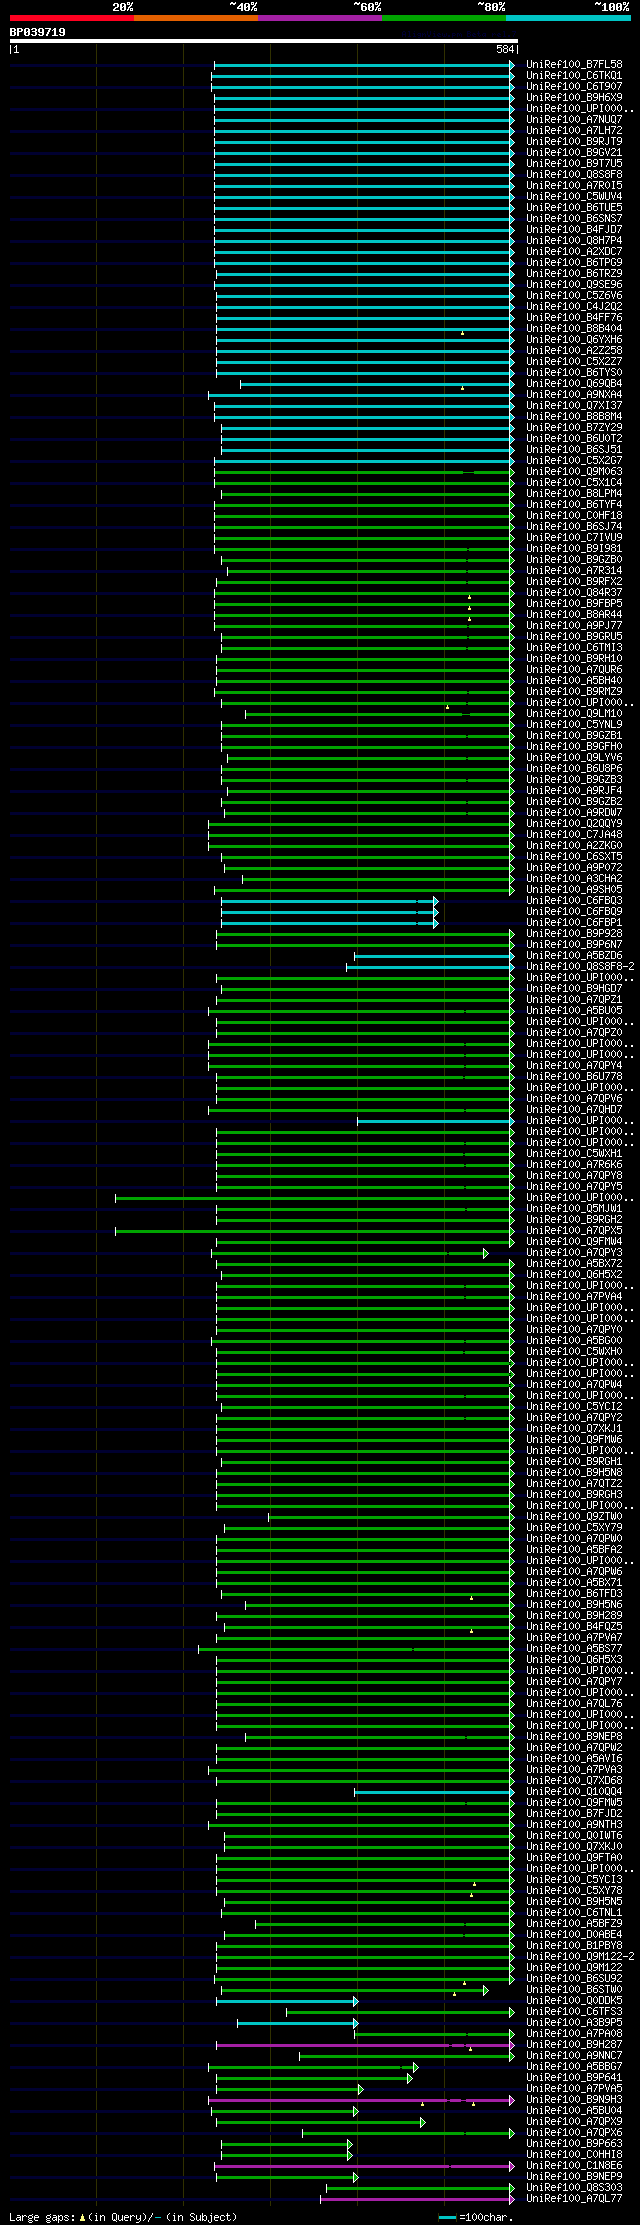Select the UniRef100_C6FBP1 label
640x2225 pixels.
point(574,923)
